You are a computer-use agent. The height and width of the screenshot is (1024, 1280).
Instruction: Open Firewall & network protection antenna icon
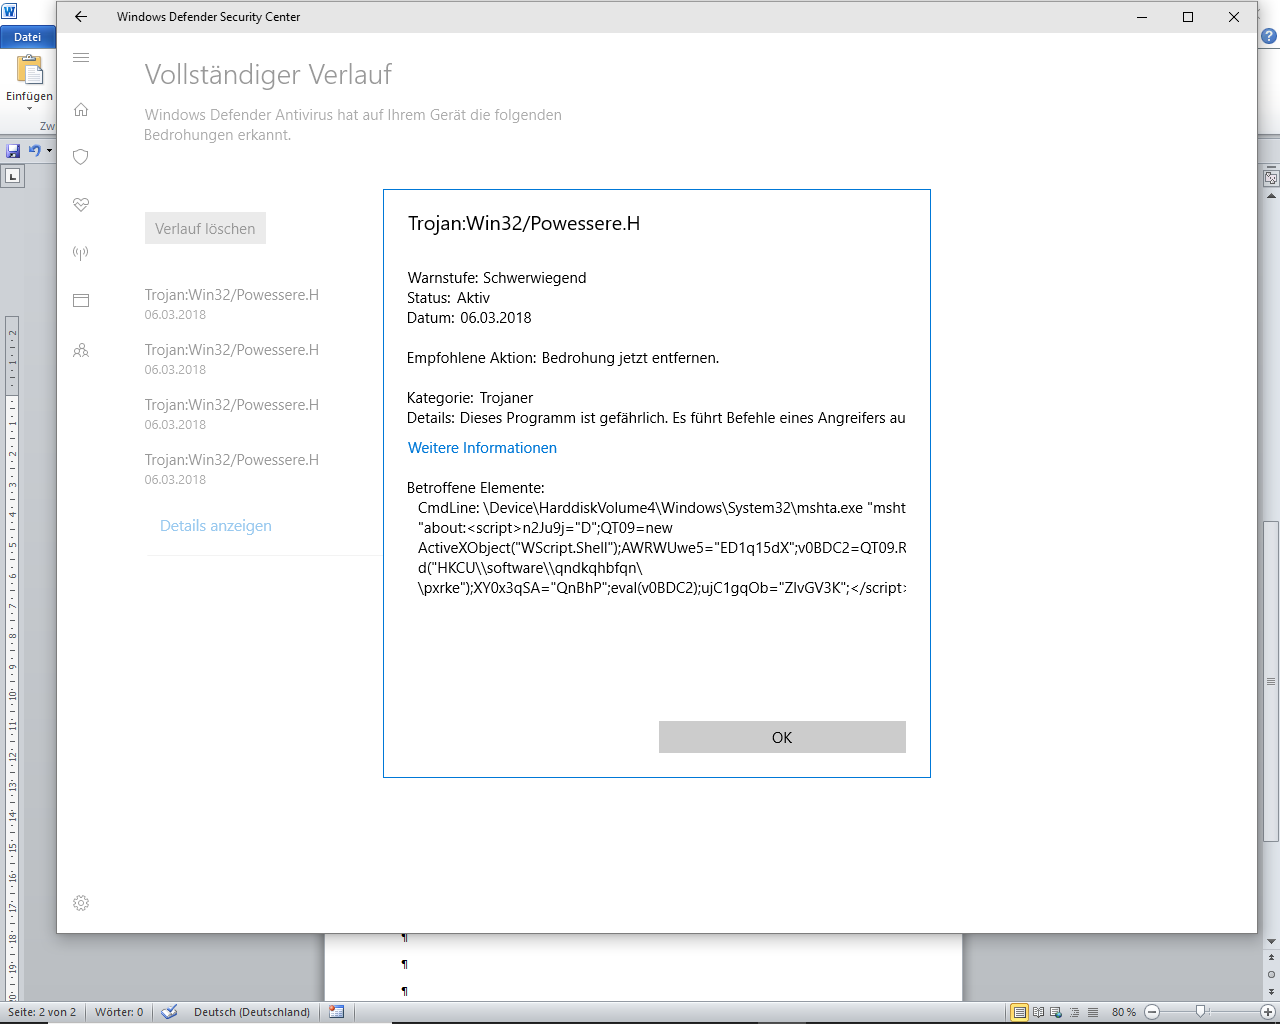point(81,252)
